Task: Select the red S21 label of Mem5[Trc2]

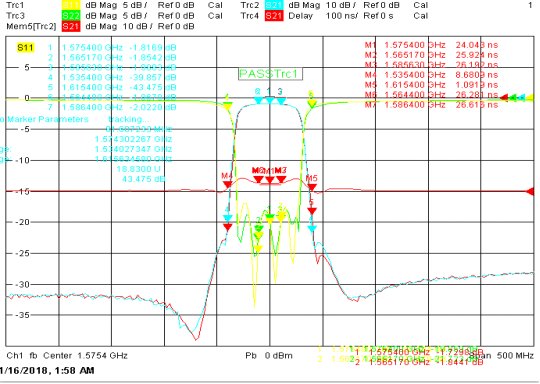Action: [71, 27]
